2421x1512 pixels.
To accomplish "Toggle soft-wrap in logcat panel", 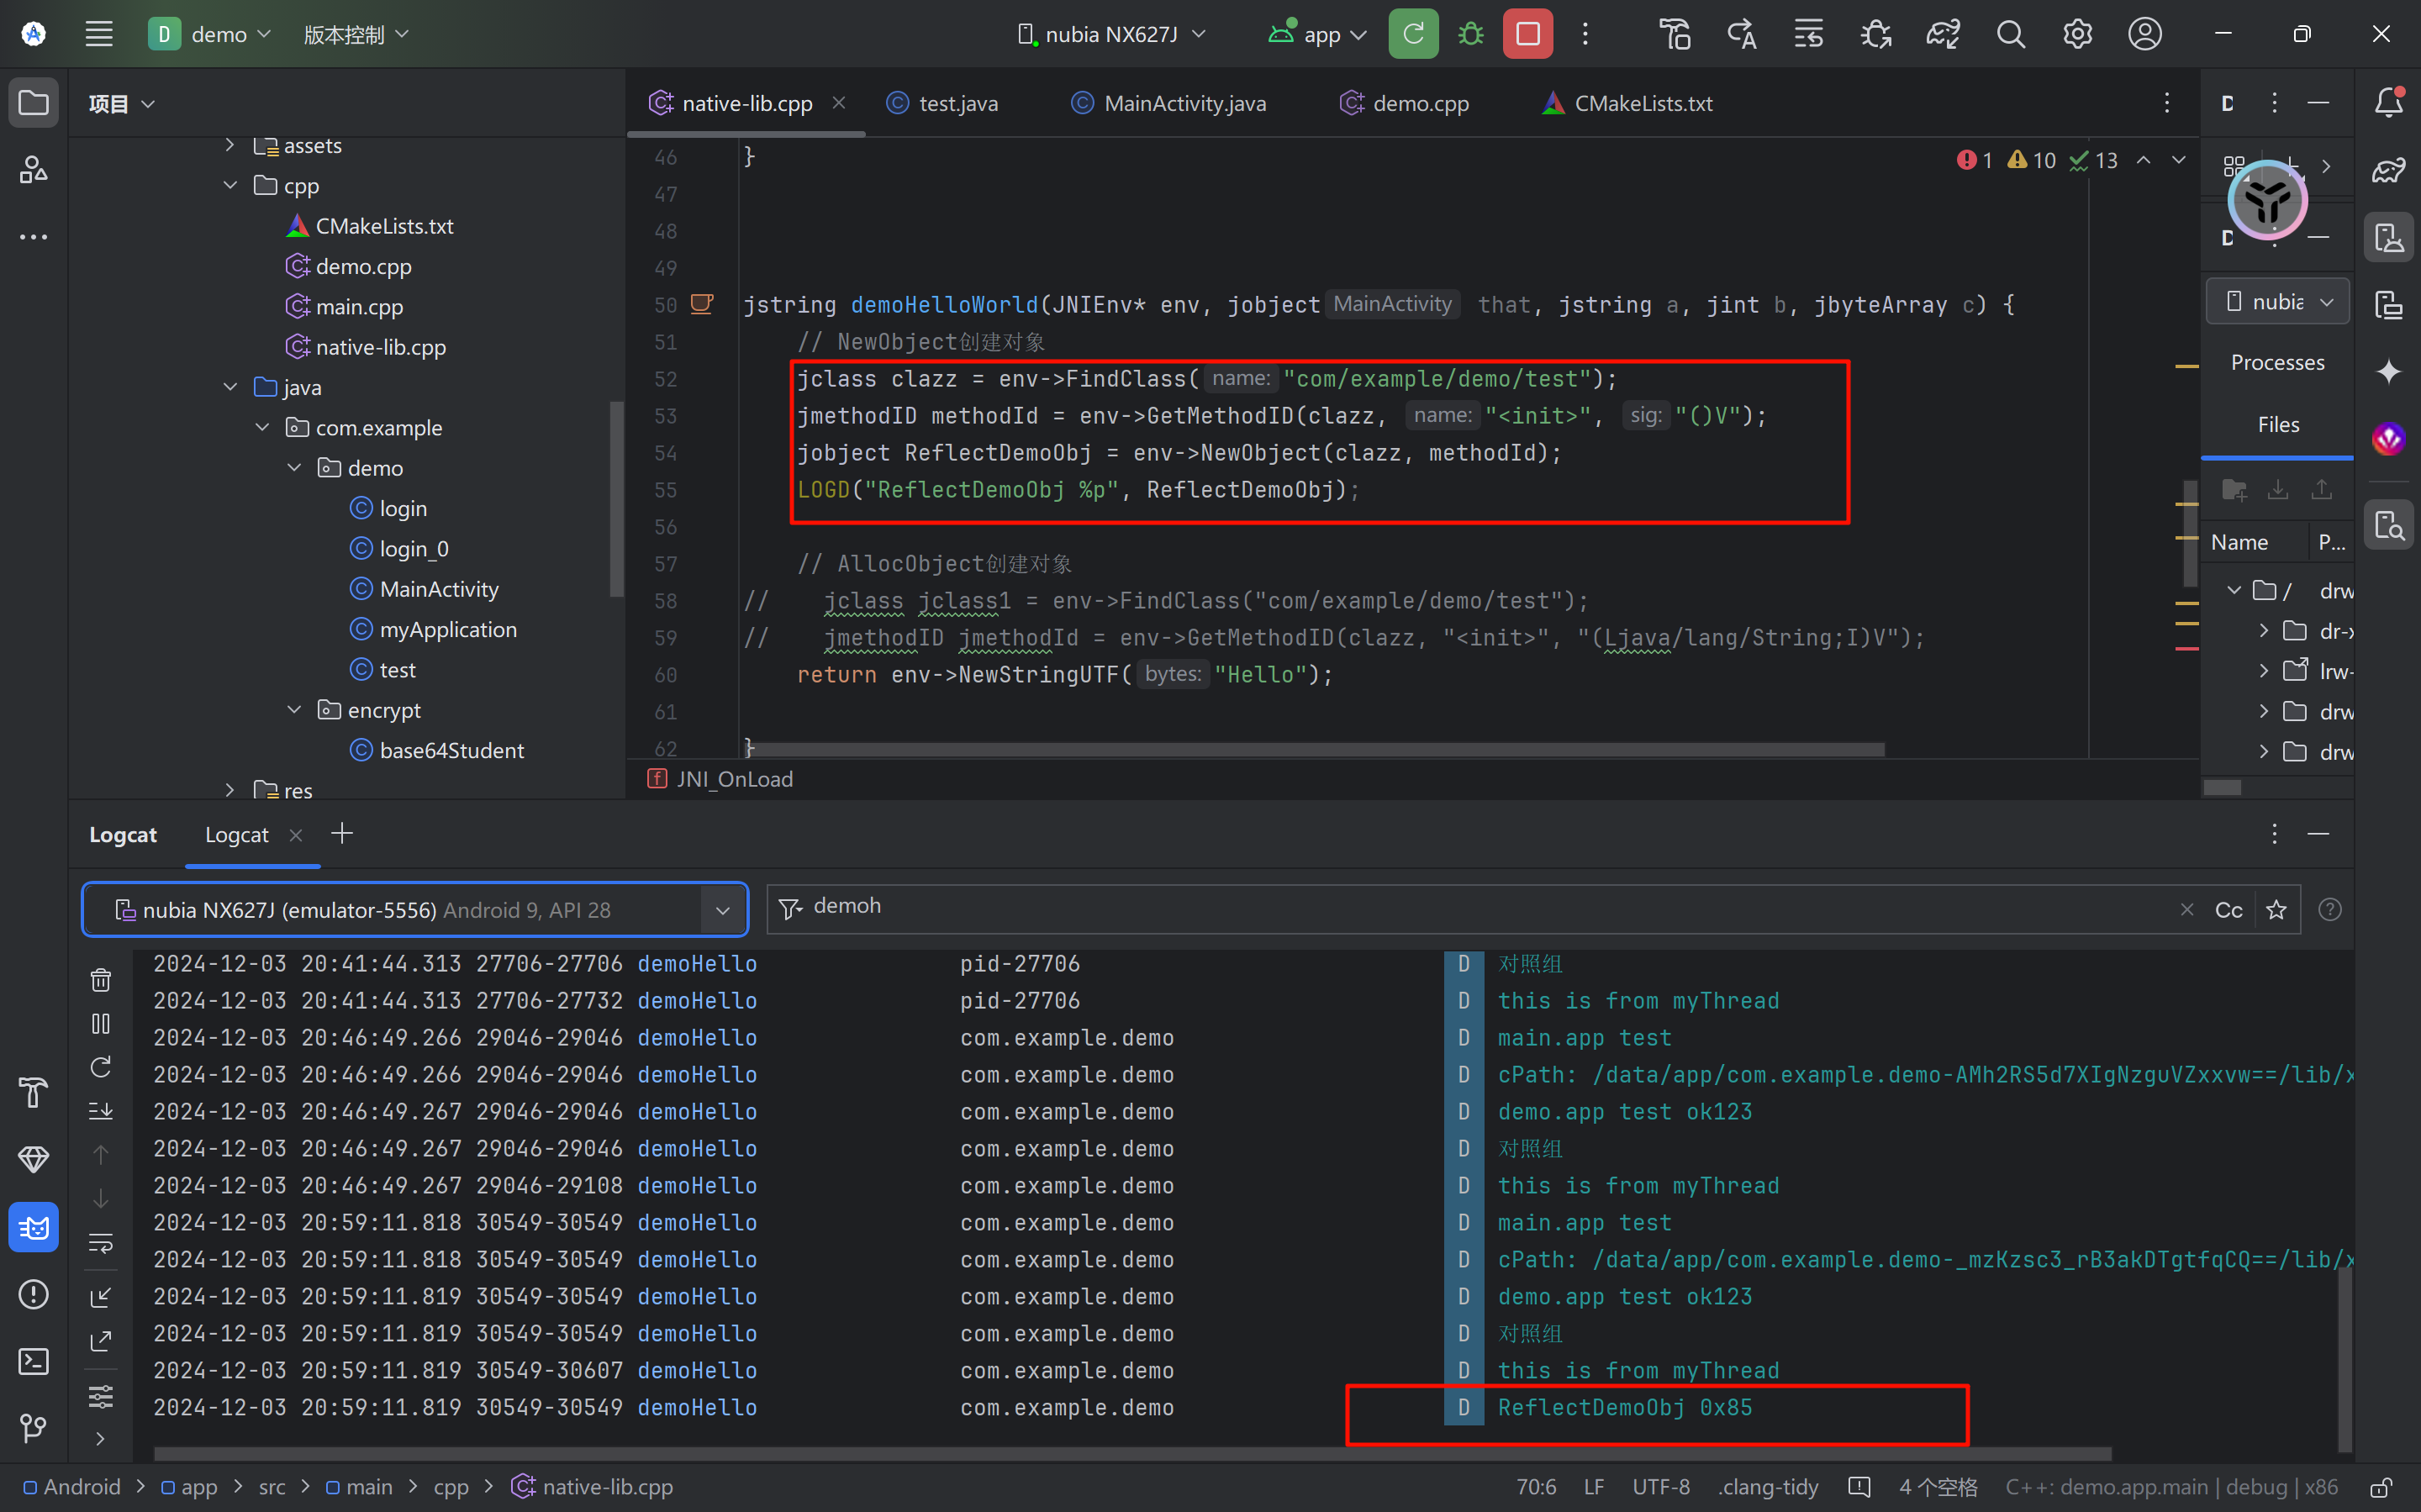I will [x=101, y=1243].
